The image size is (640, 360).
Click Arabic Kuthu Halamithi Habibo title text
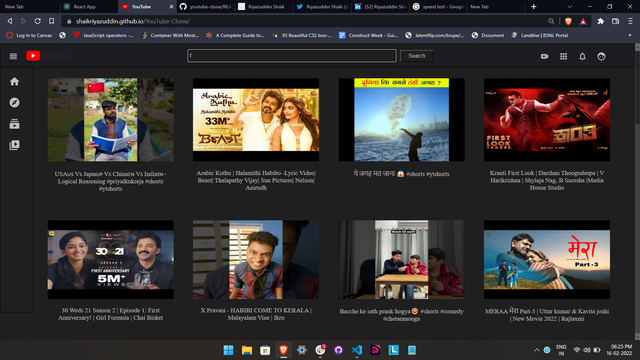pyautogui.click(x=256, y=180)
